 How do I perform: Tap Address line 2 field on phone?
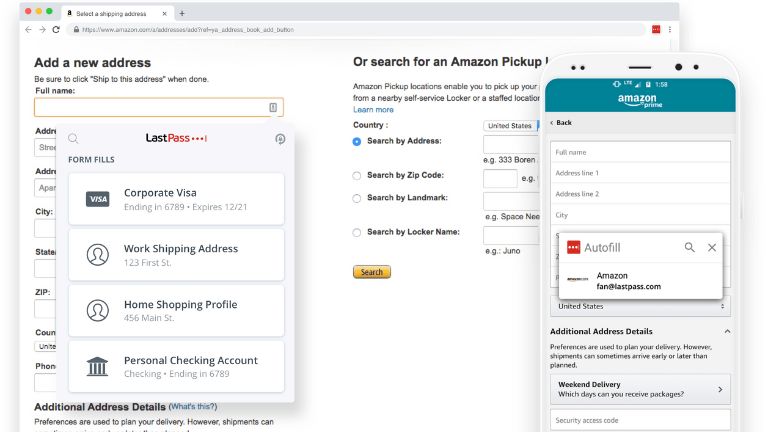coord(640,194)
